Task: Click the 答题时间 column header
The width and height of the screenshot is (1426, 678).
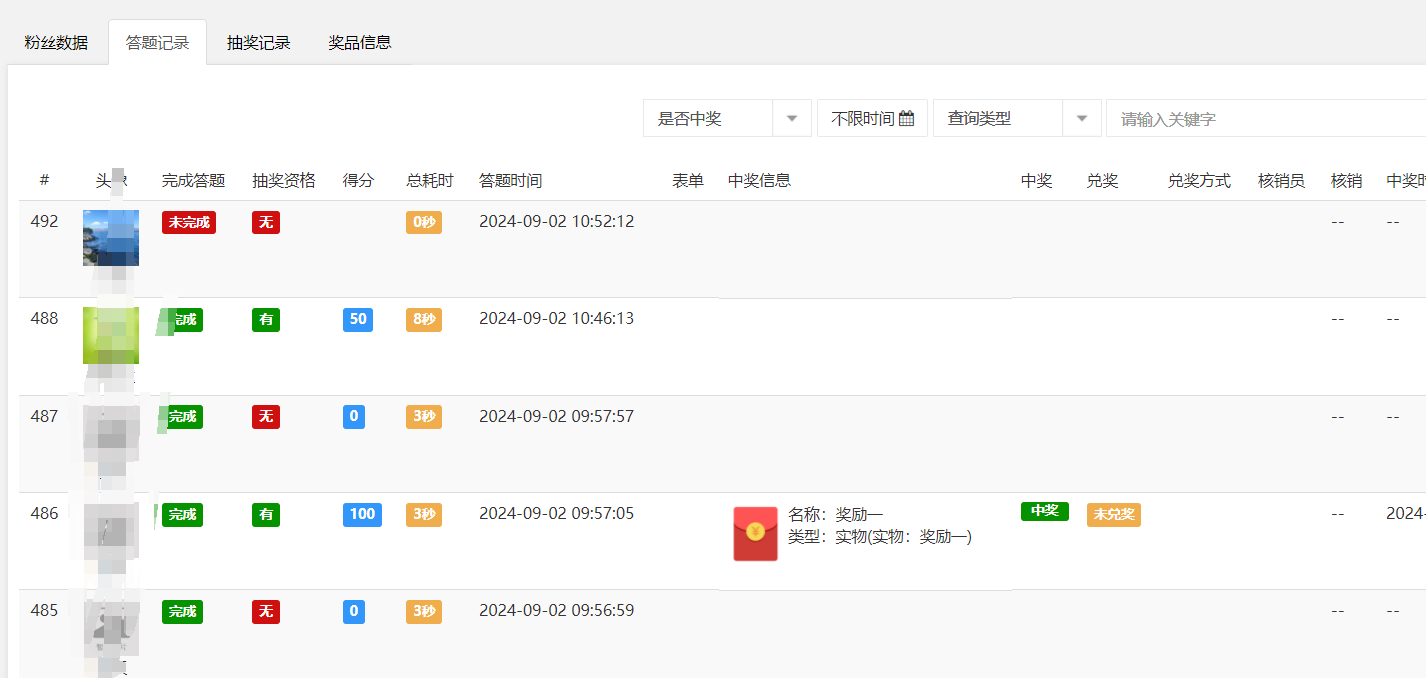Action: point(511,181)
